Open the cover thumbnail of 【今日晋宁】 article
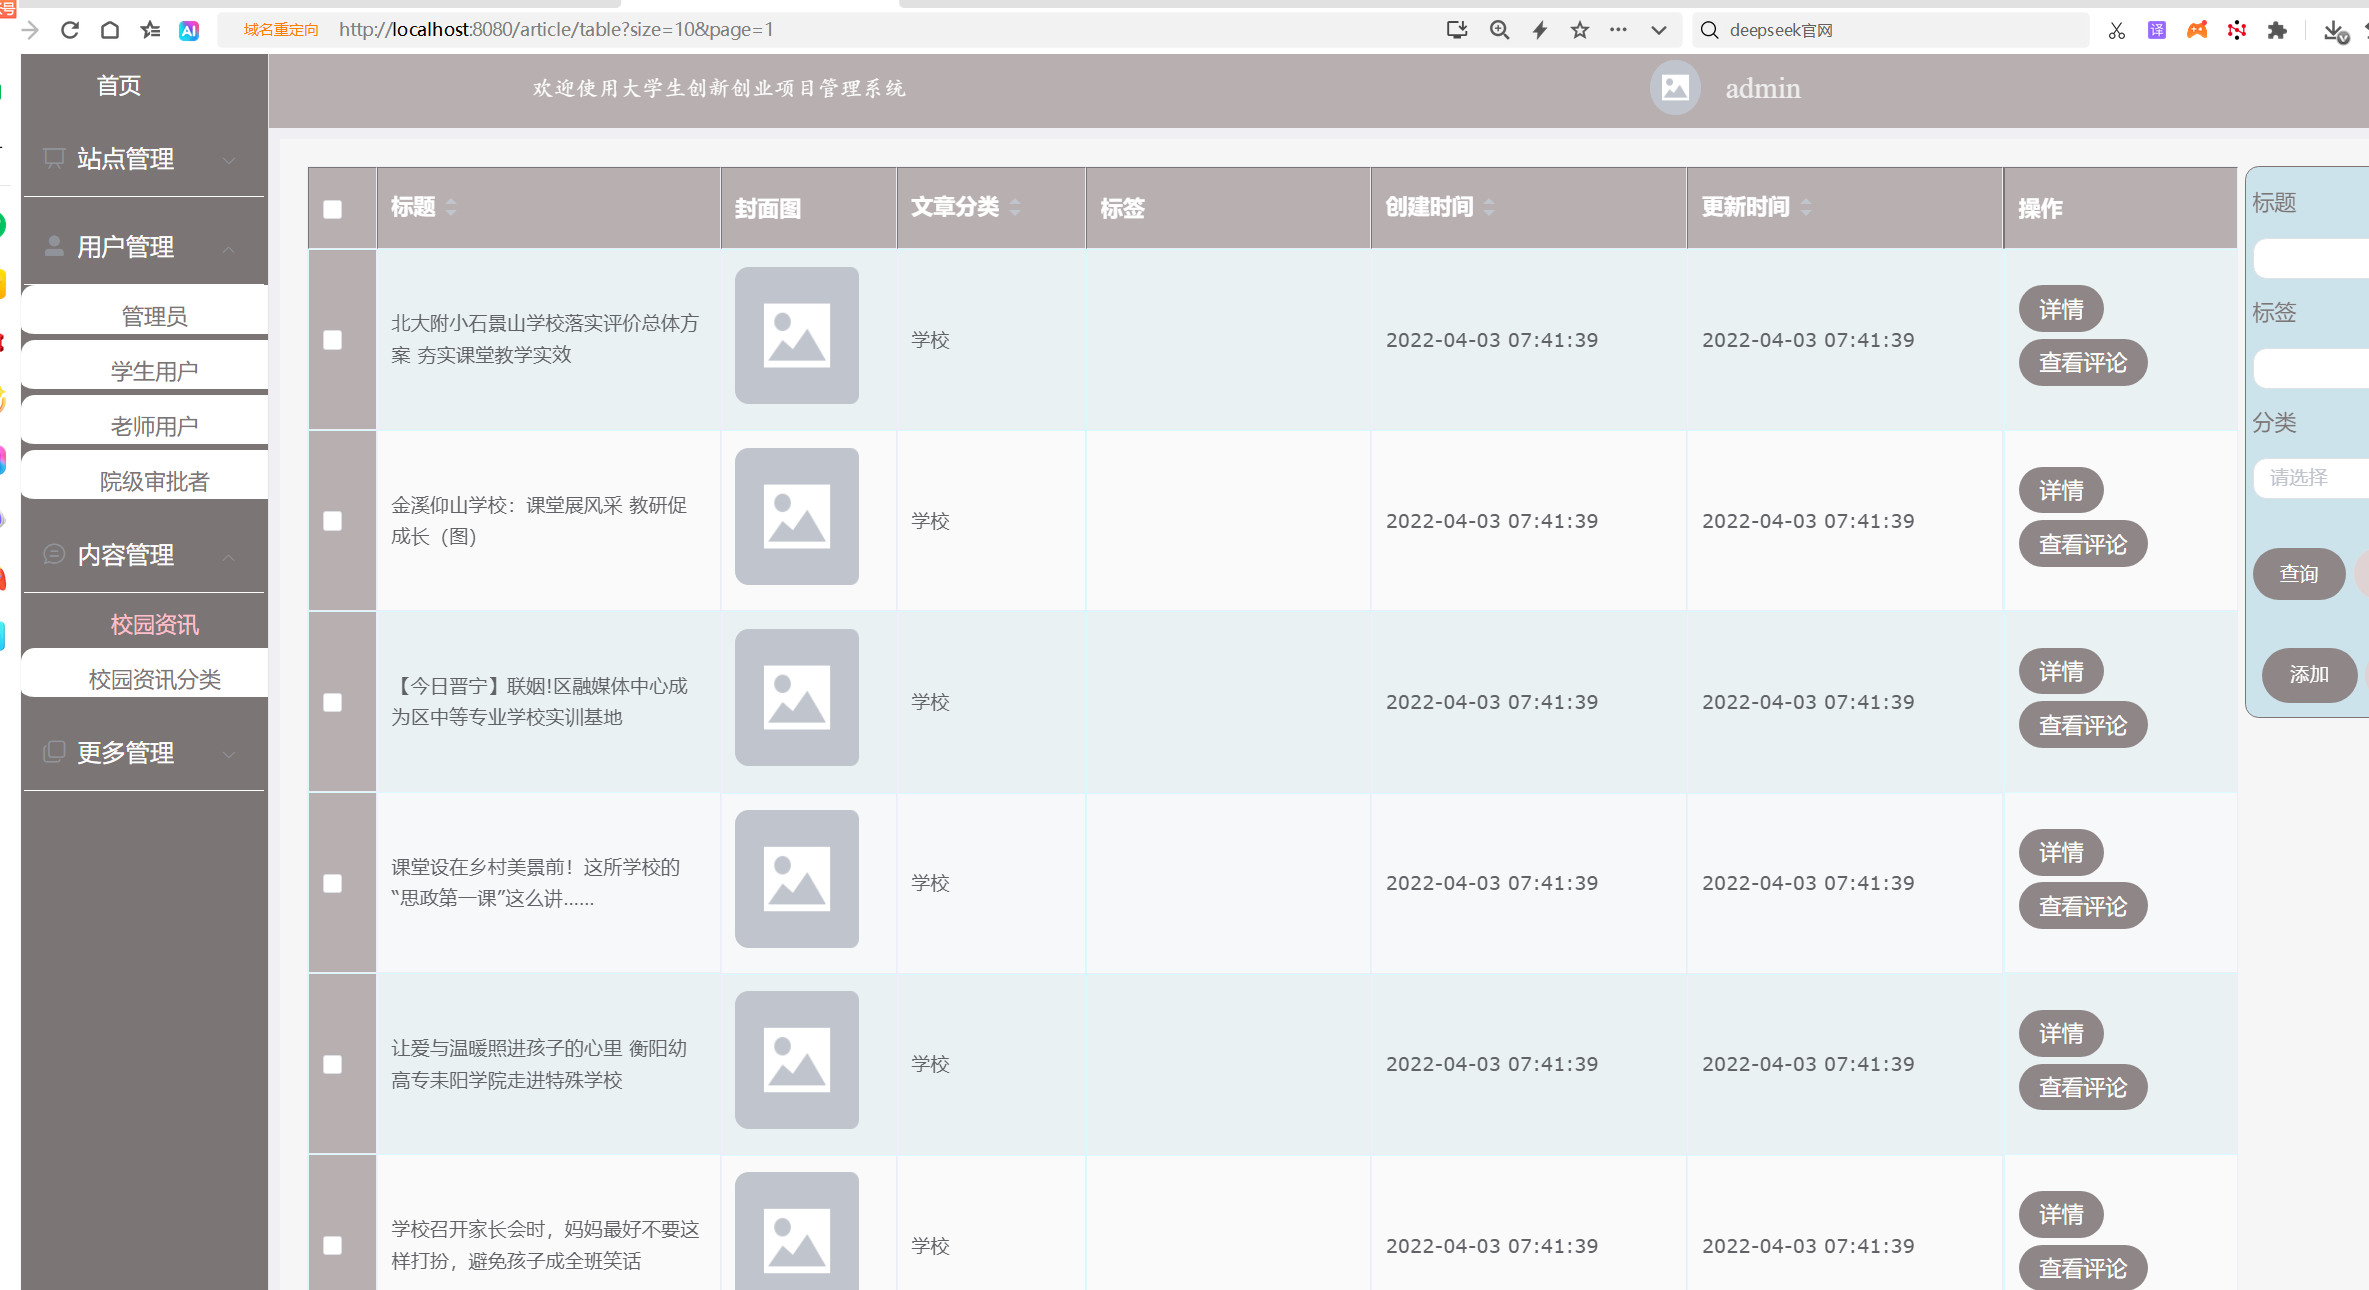 click(x=796, y=697)
